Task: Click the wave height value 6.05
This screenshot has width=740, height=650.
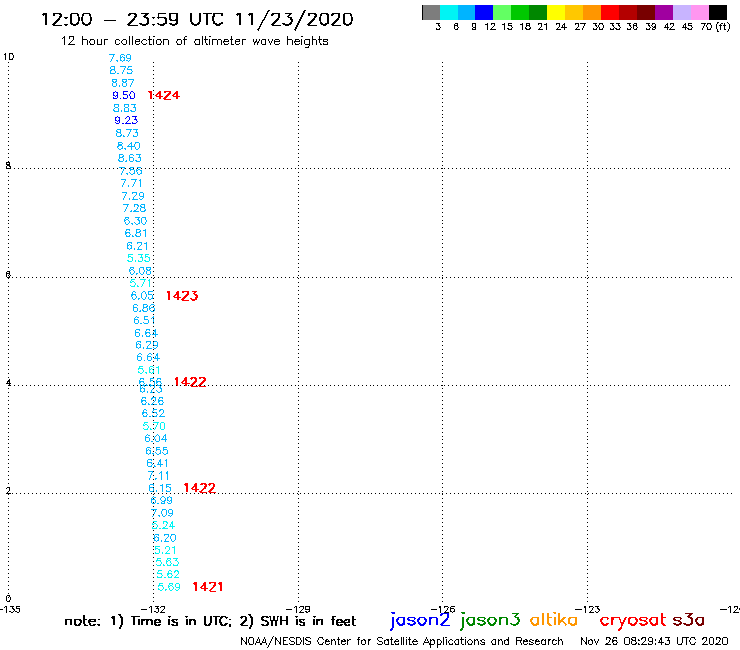Action: point(142,296)
